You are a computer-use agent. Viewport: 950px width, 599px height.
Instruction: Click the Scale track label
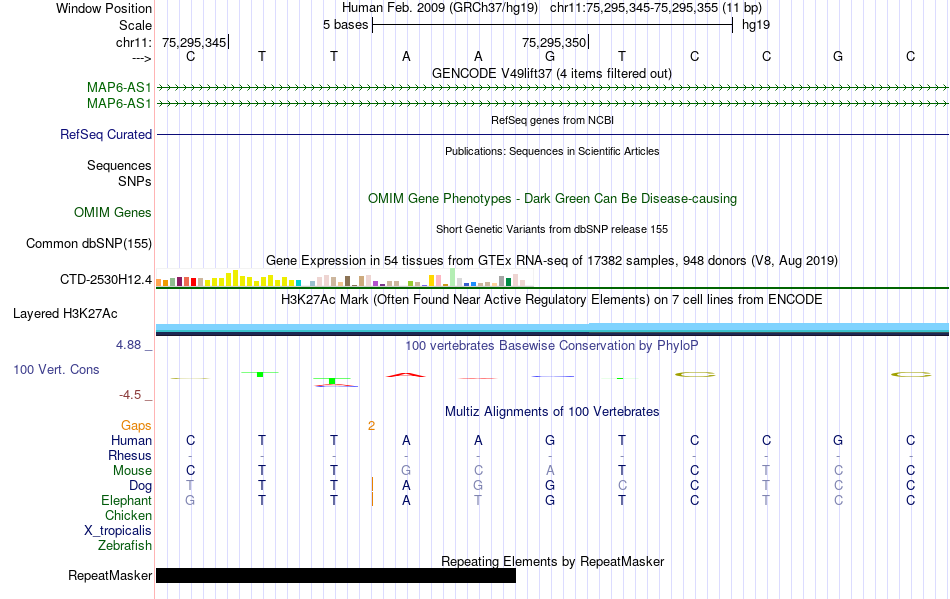(135, 25)
